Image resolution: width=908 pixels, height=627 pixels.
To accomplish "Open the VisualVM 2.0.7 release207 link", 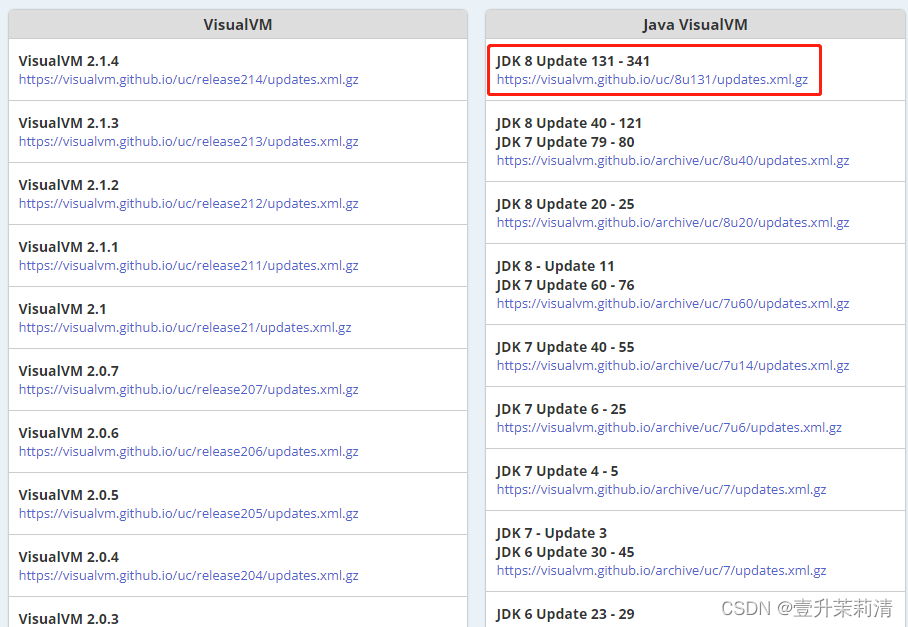I will coord(188,389).
